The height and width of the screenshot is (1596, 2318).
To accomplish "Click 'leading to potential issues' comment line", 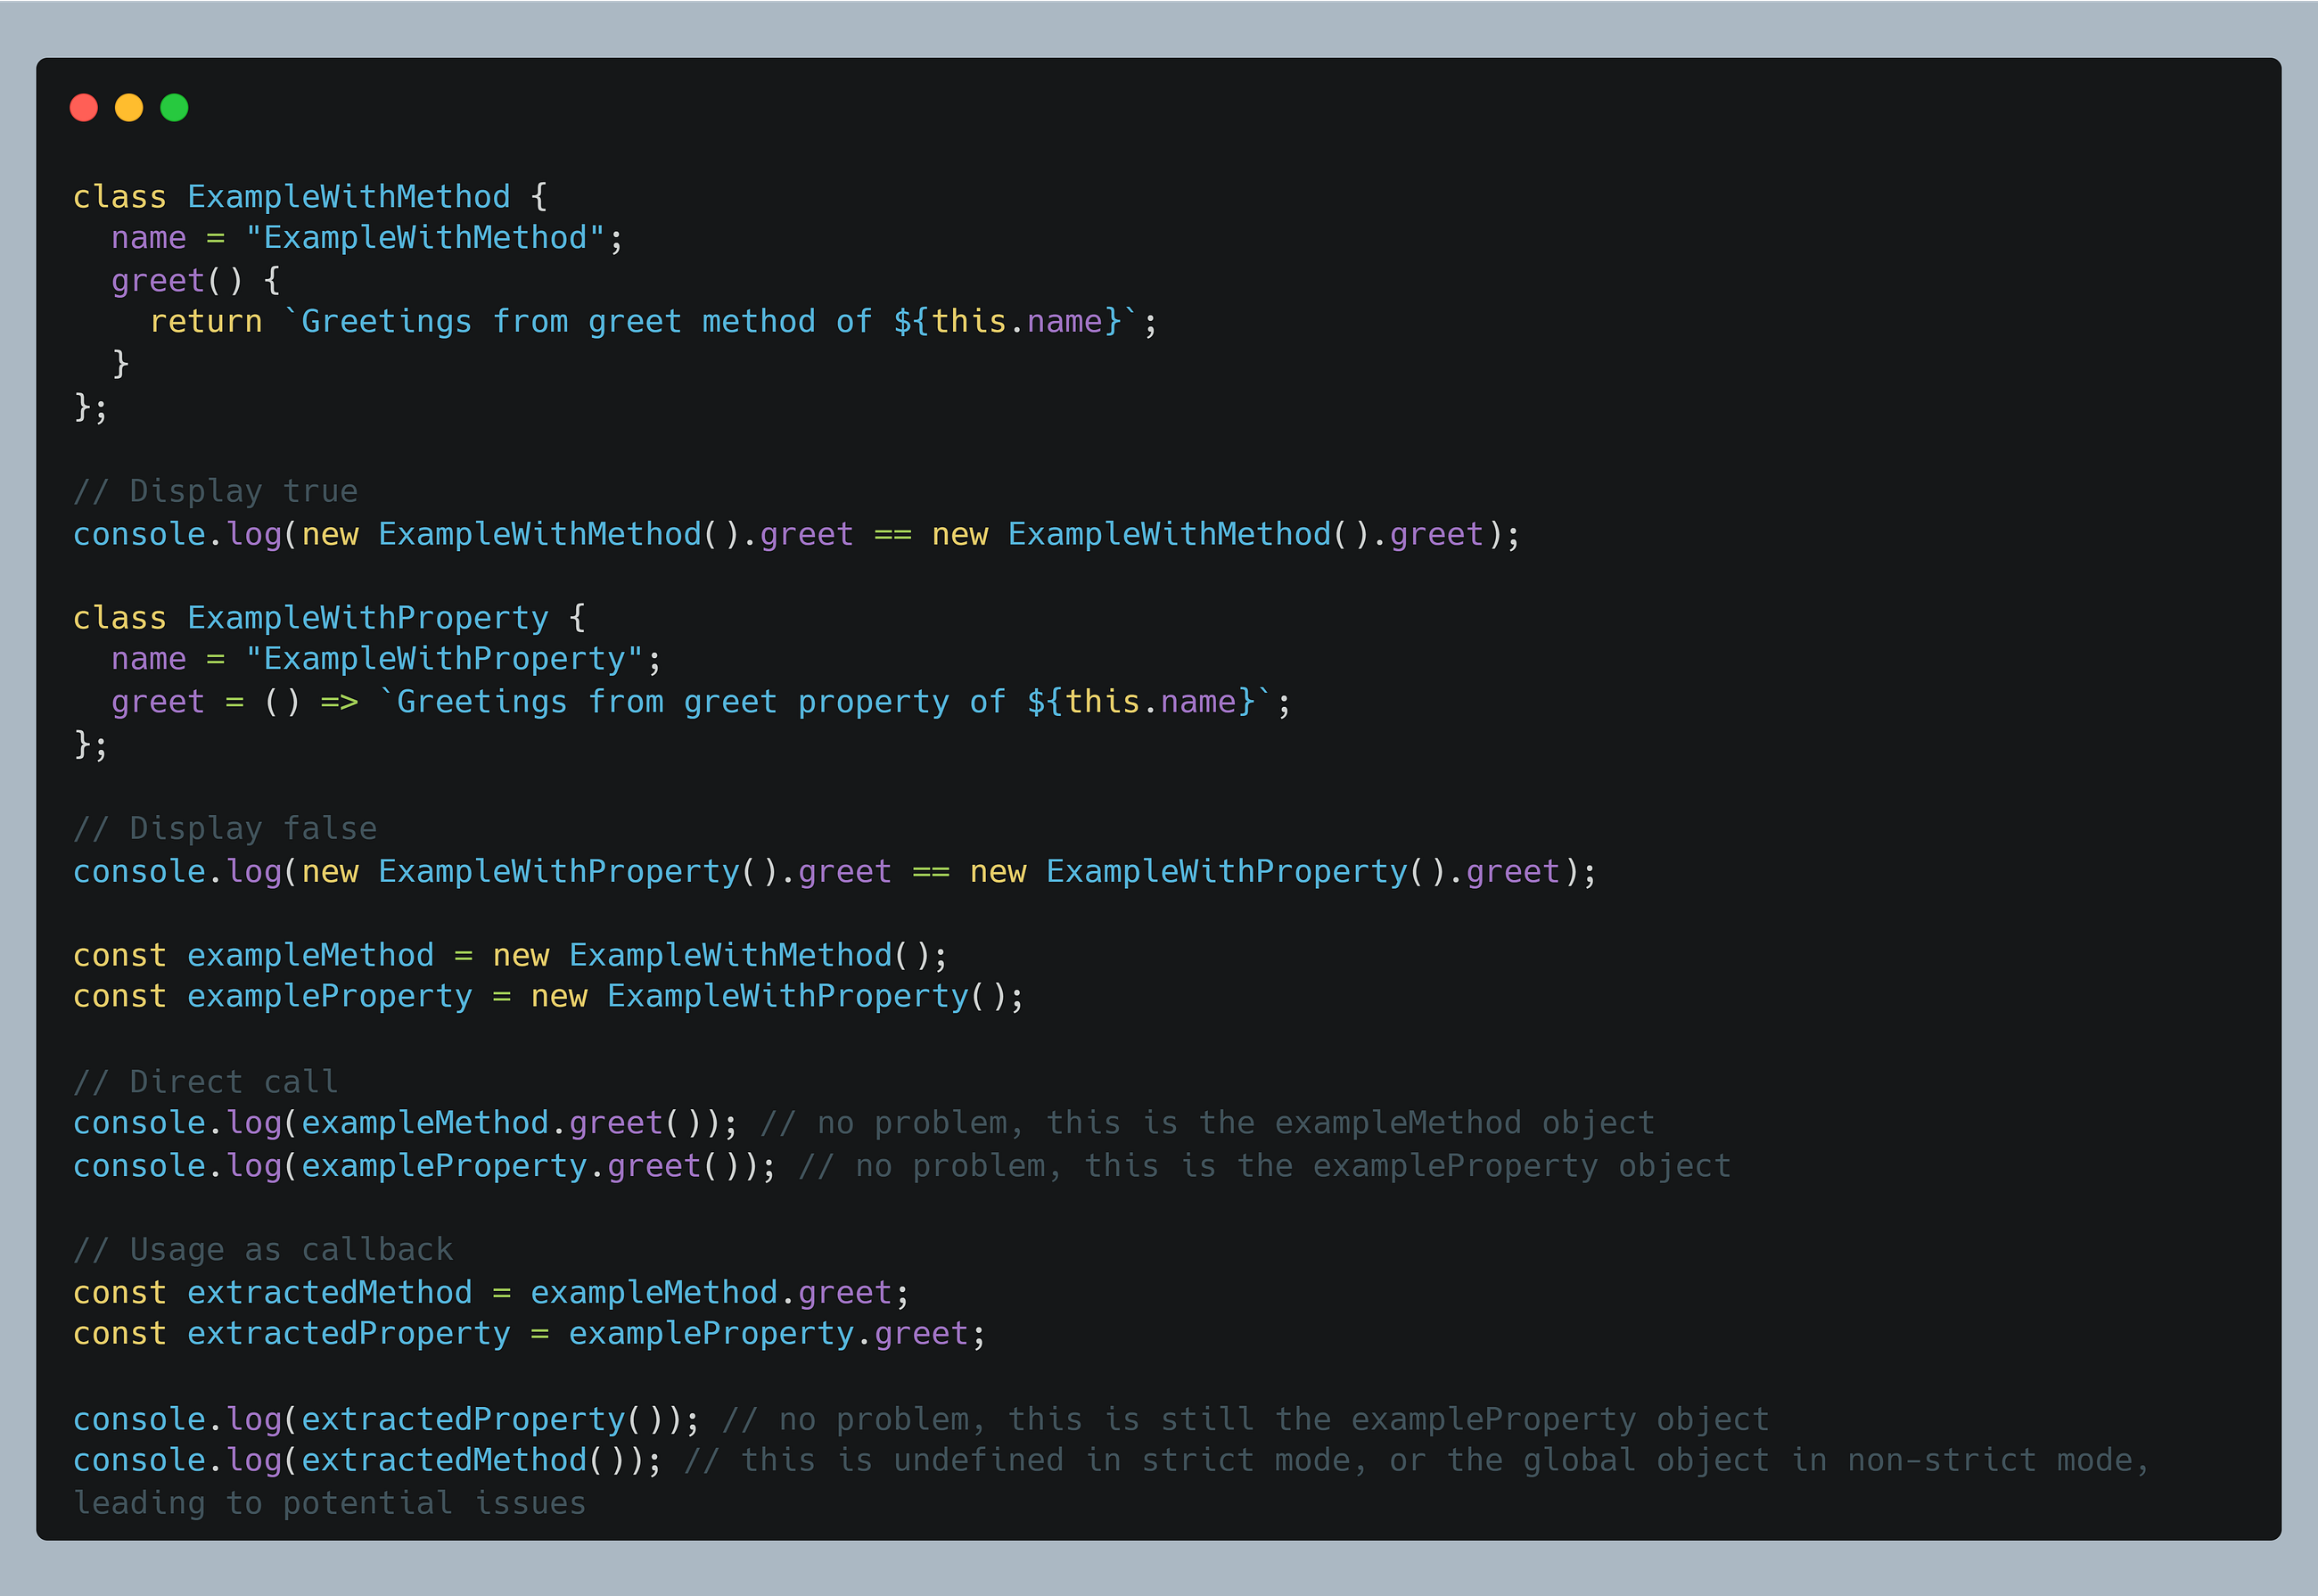I will 330,1503.
